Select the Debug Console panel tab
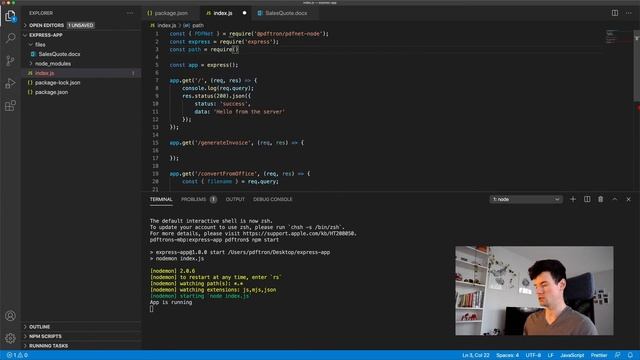The image size is (640, 360). (273, 199)
